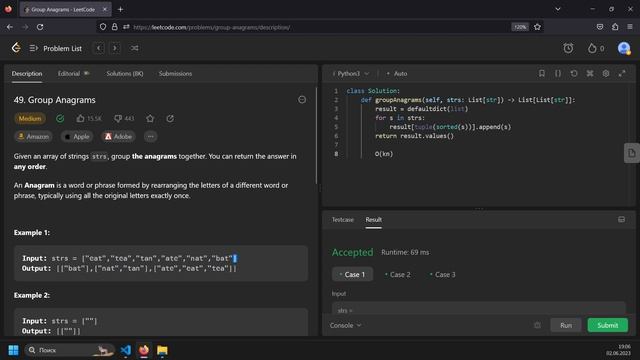Open the Problem List panel
This screenshot has width=640, height=360.
(56, 48)
